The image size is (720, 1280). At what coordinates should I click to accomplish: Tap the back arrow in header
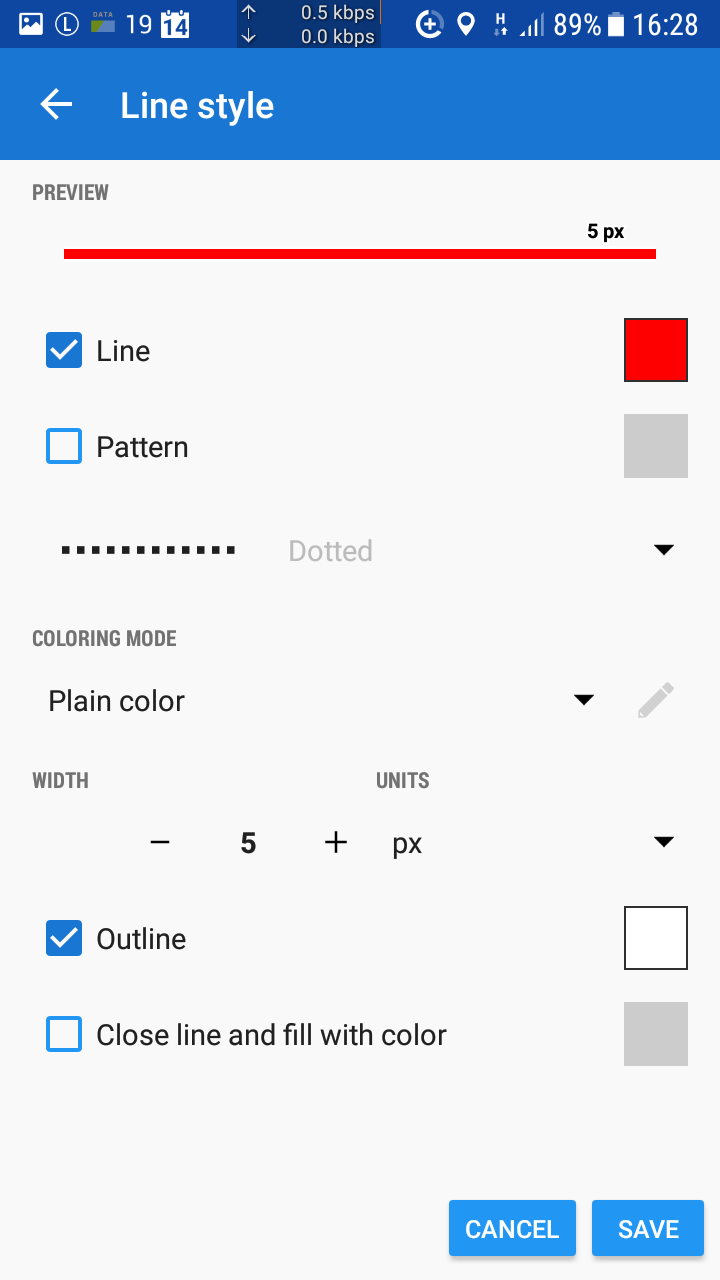click(56, 105)
